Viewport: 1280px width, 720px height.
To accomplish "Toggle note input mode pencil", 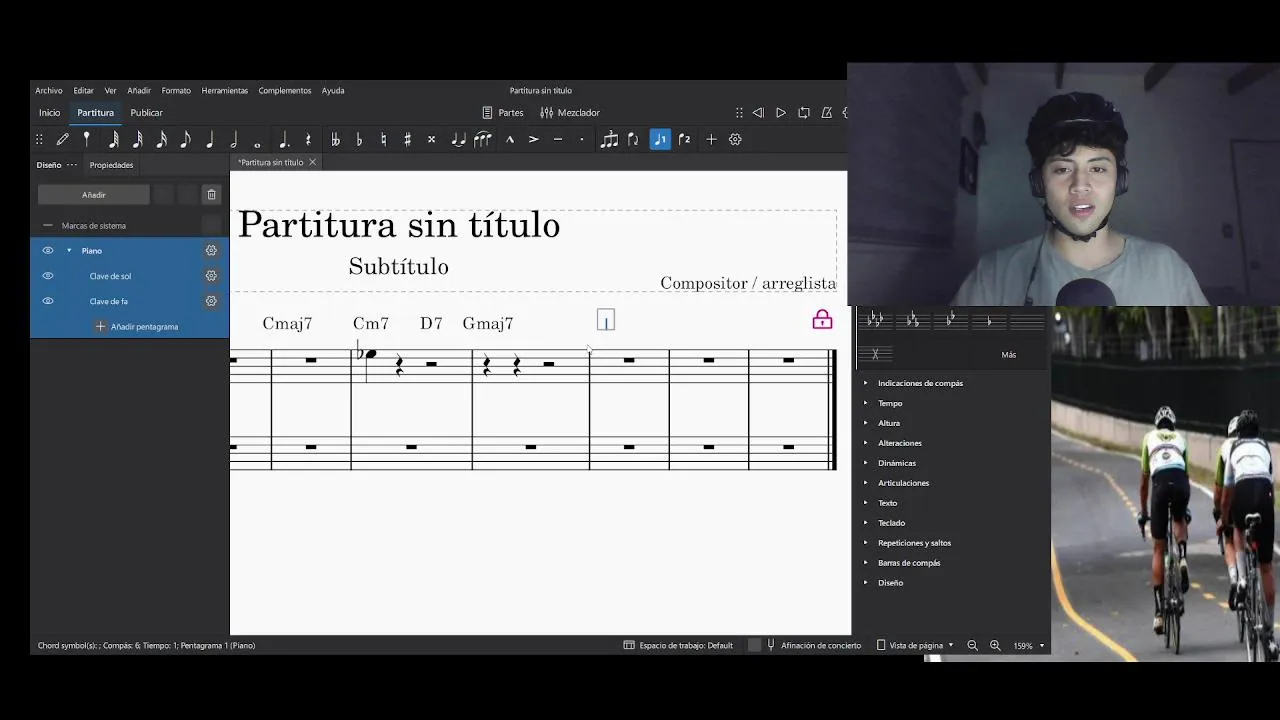I will [x=63, y=140].
